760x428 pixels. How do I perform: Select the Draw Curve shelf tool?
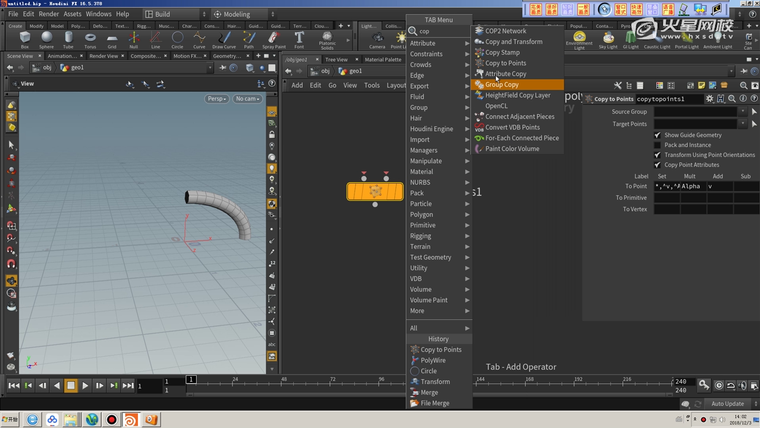click(223, 39)
